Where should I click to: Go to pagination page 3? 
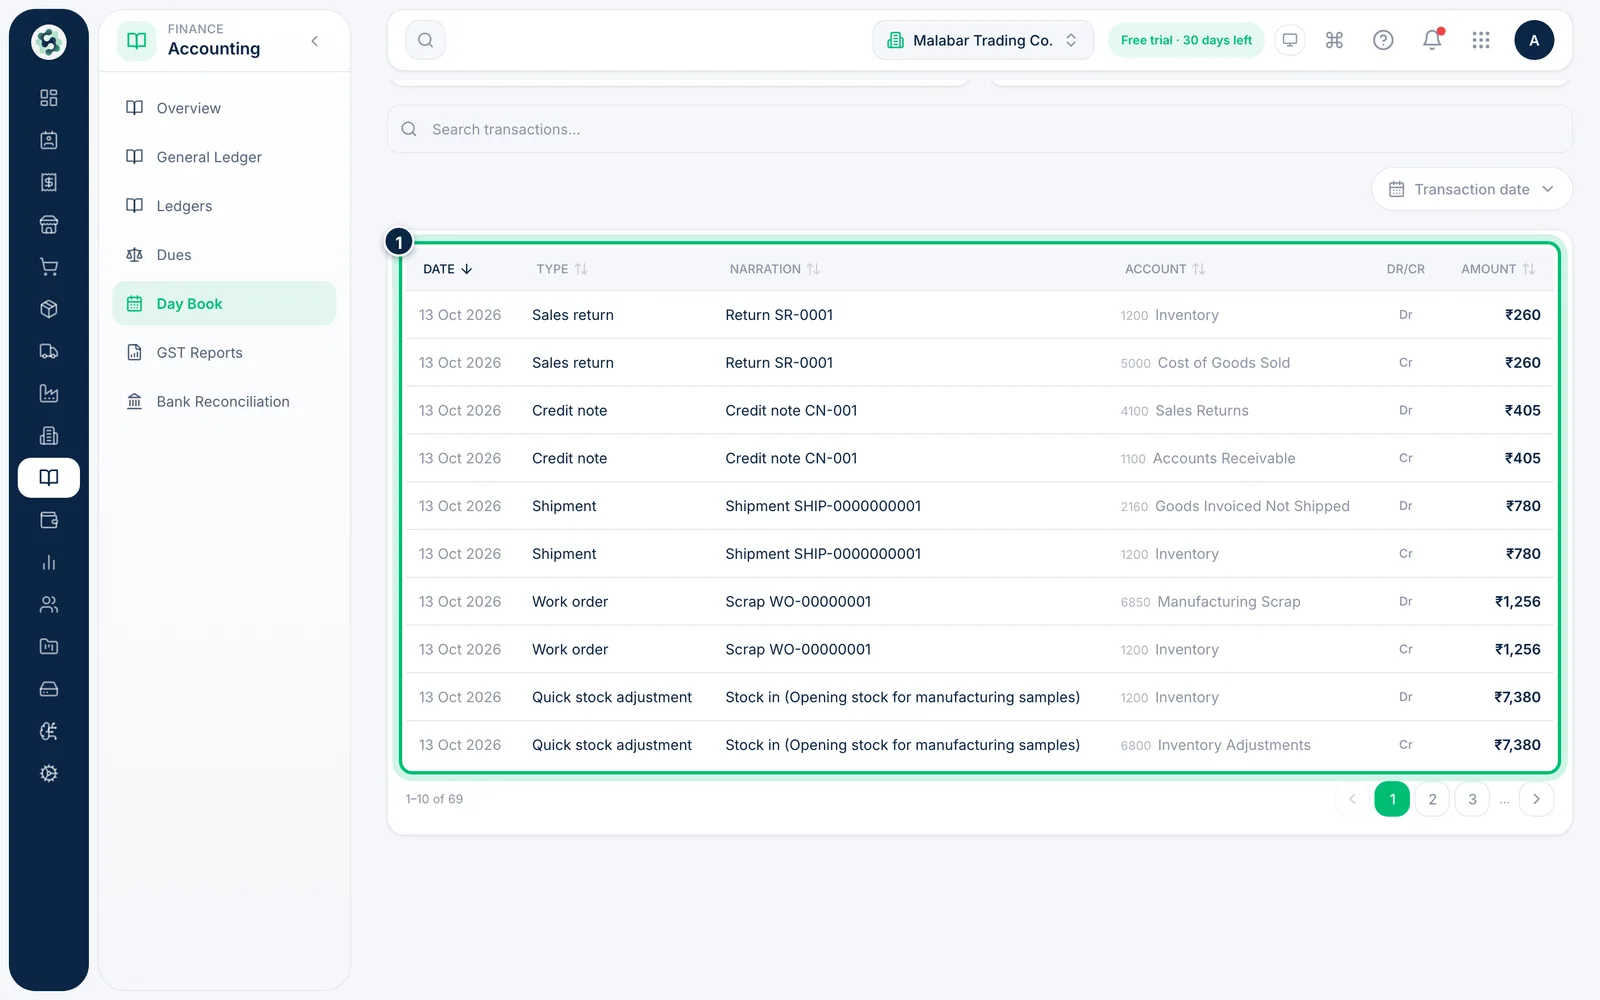coord(1472,799)
